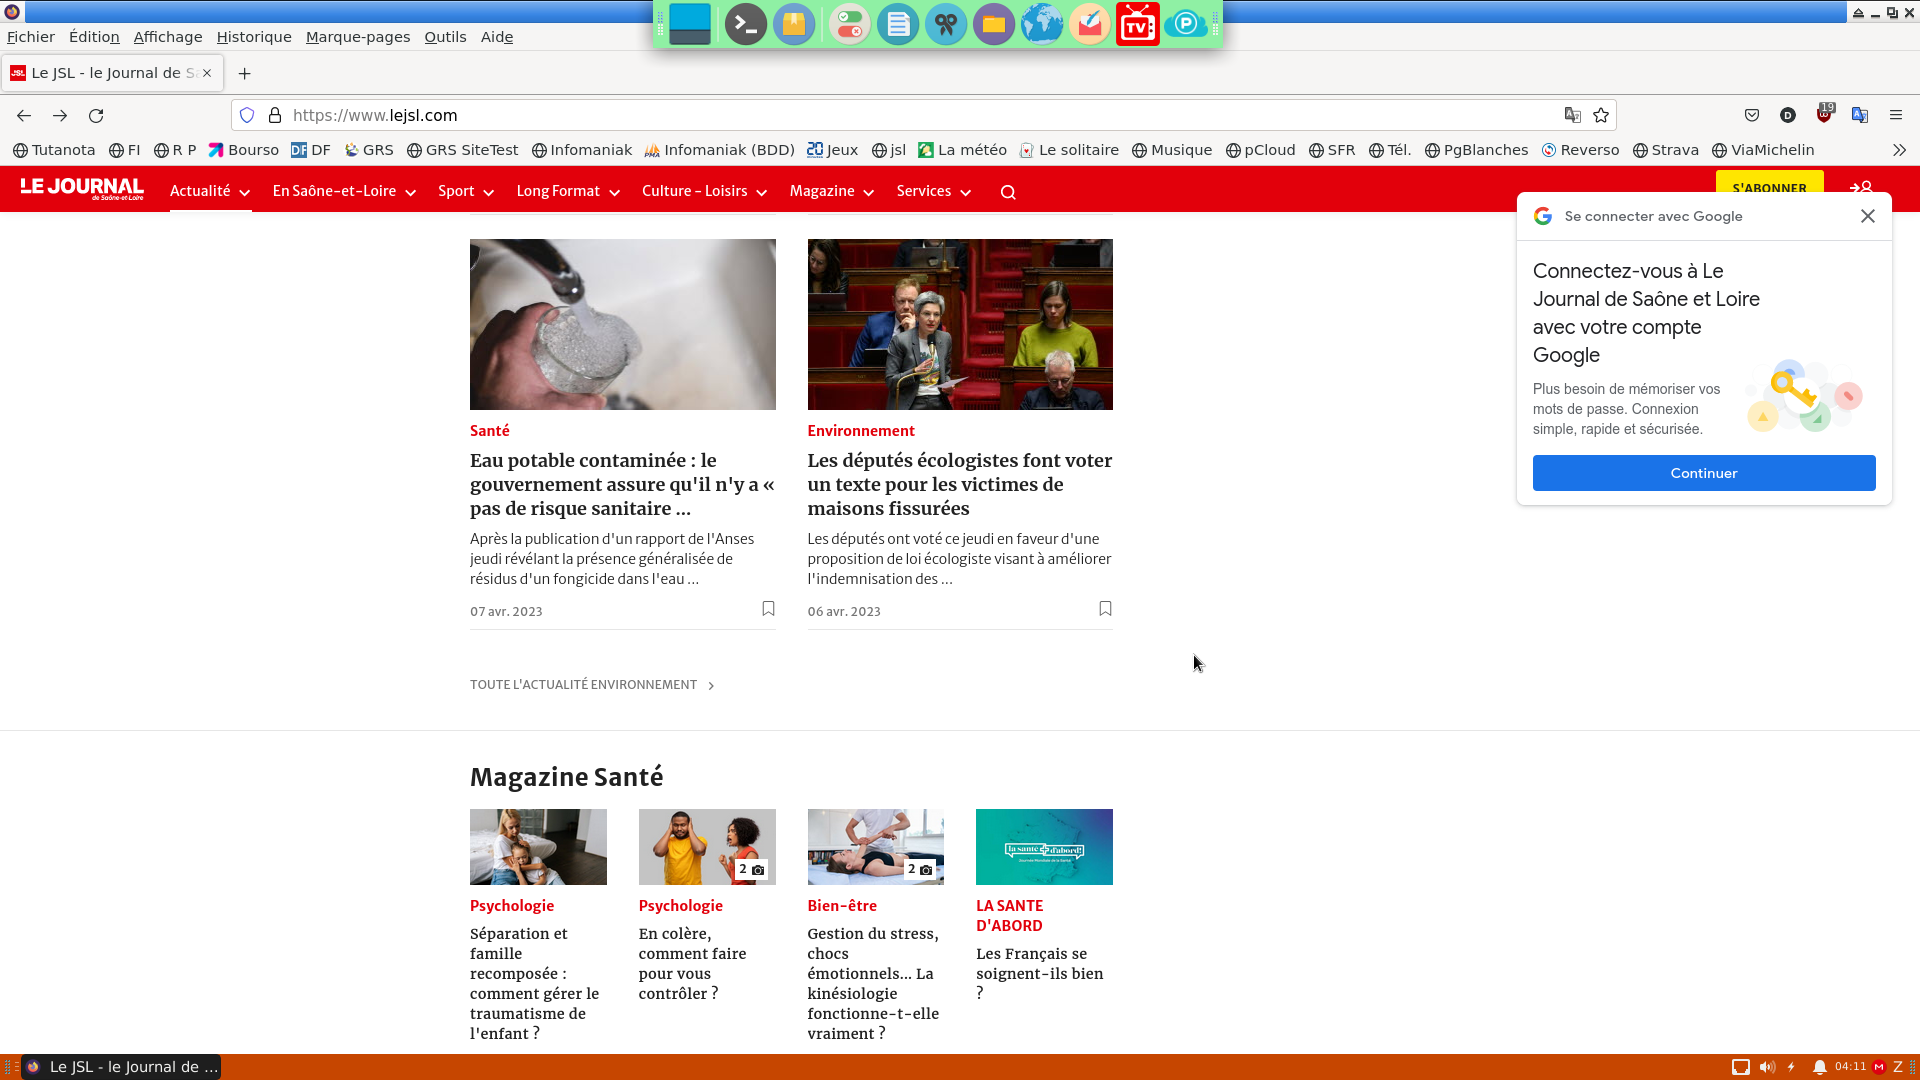Expand the Actualité dropdown menu
The height and width of the screenshot is (1080, 1920).
click(209, 191)
